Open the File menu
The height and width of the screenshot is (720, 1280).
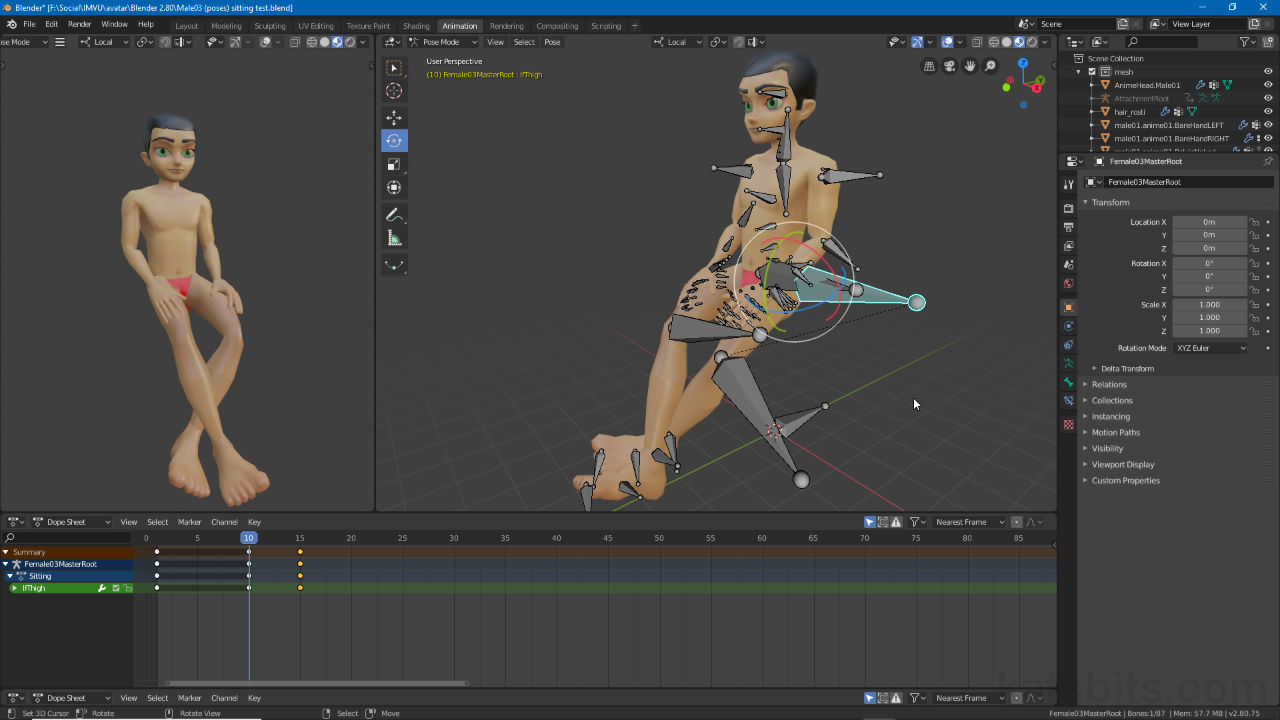[29, 24]
